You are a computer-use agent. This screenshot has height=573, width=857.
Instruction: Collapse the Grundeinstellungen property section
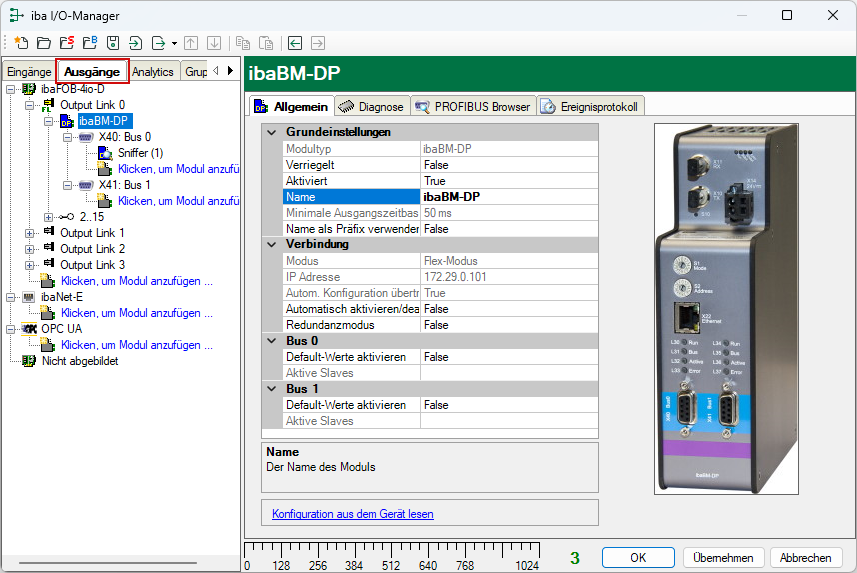tap(271, 132)
